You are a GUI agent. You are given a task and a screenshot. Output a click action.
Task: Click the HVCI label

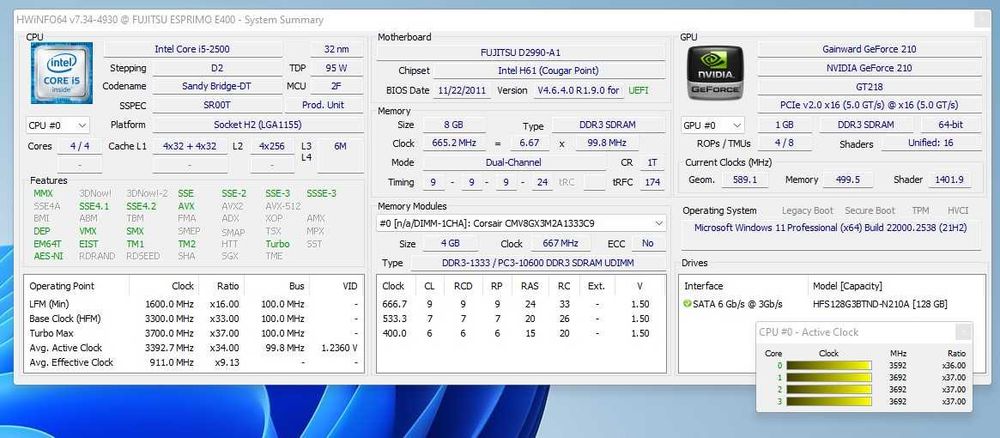(957, 210)
